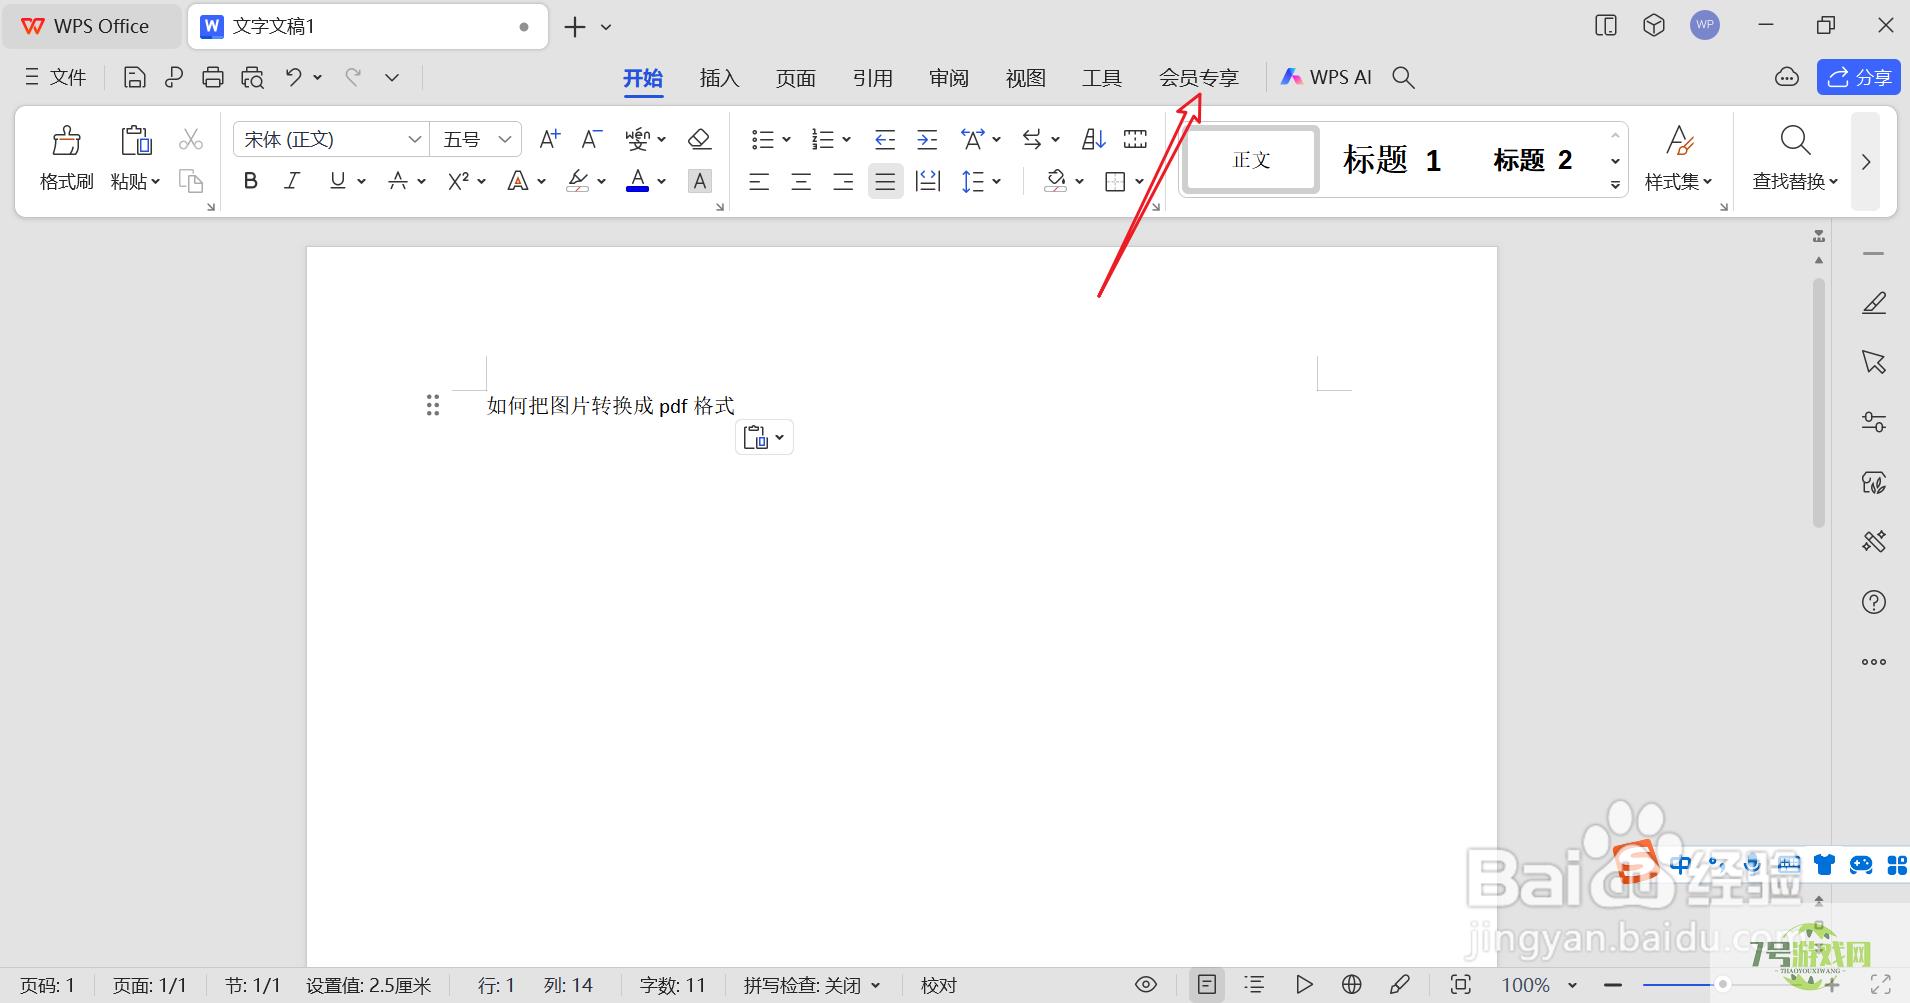The height and width of the screenshot is (1003, 1910).
Task: Expand the borders dropdown
Action: 1139,182
